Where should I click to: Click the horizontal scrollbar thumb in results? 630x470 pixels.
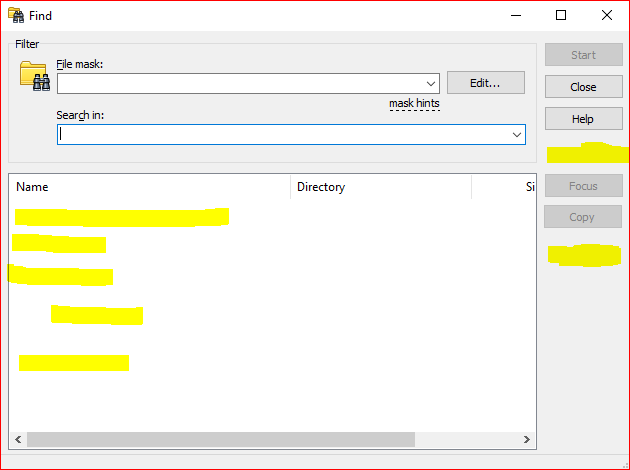[220, 440]
